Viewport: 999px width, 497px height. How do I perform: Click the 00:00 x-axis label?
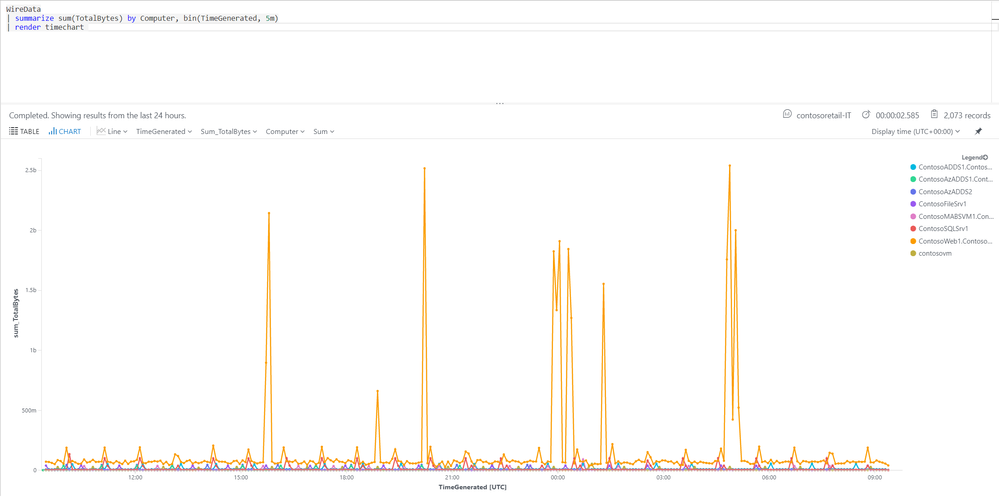(558, 477)
